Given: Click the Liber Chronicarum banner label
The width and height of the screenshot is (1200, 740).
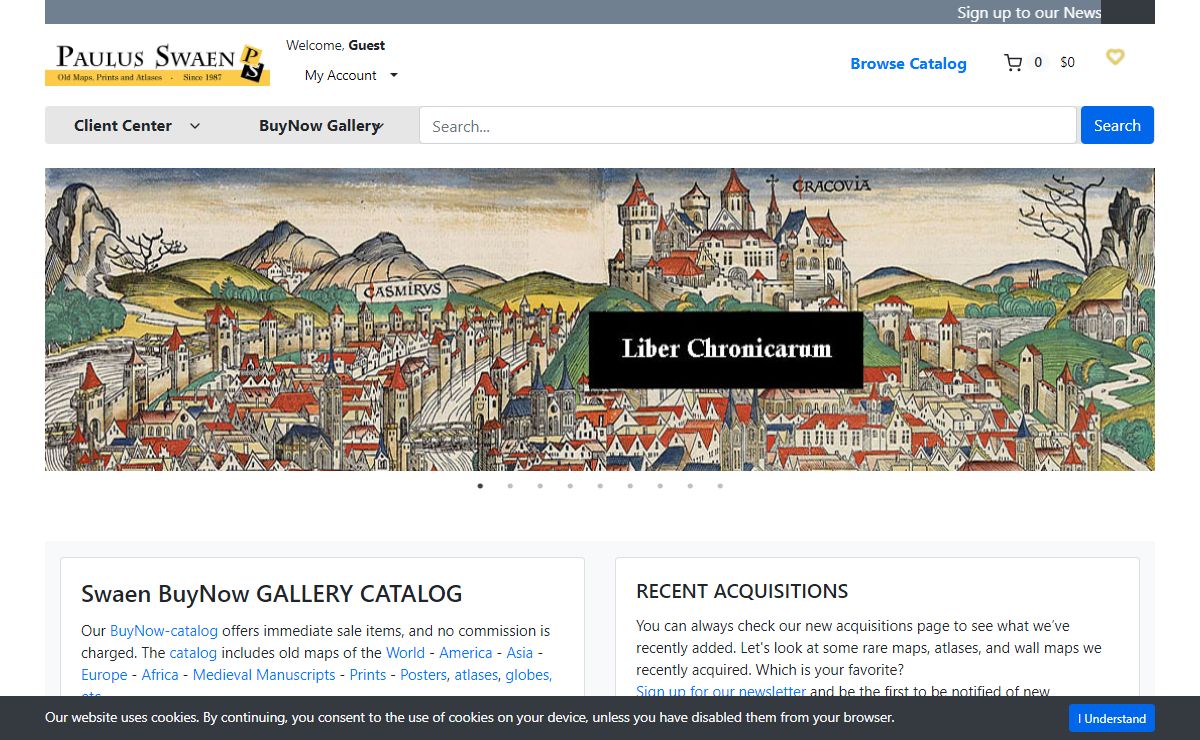Looking at the screenshot, I should pyautogui.click(x=726, y=349).
